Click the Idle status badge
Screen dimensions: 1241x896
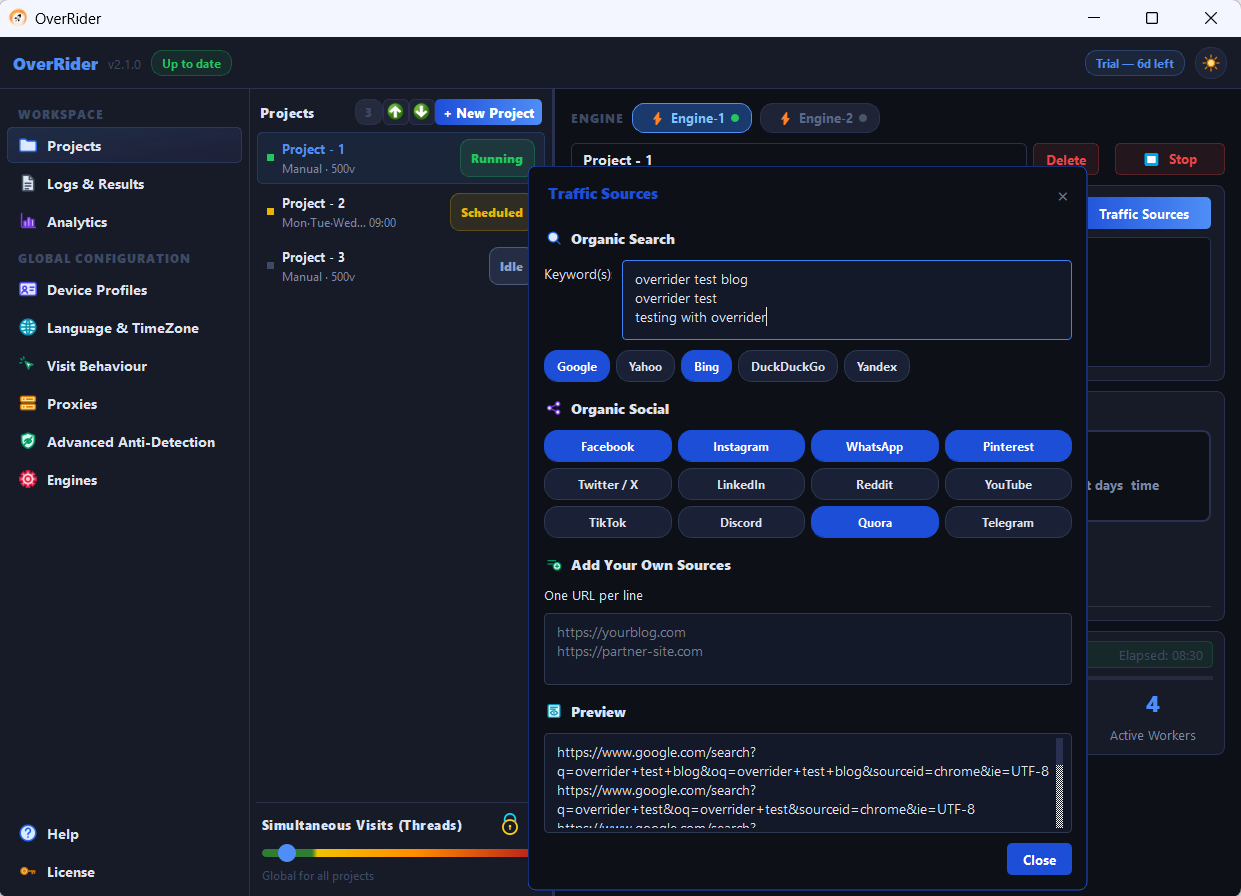click(x=510, y=267)
